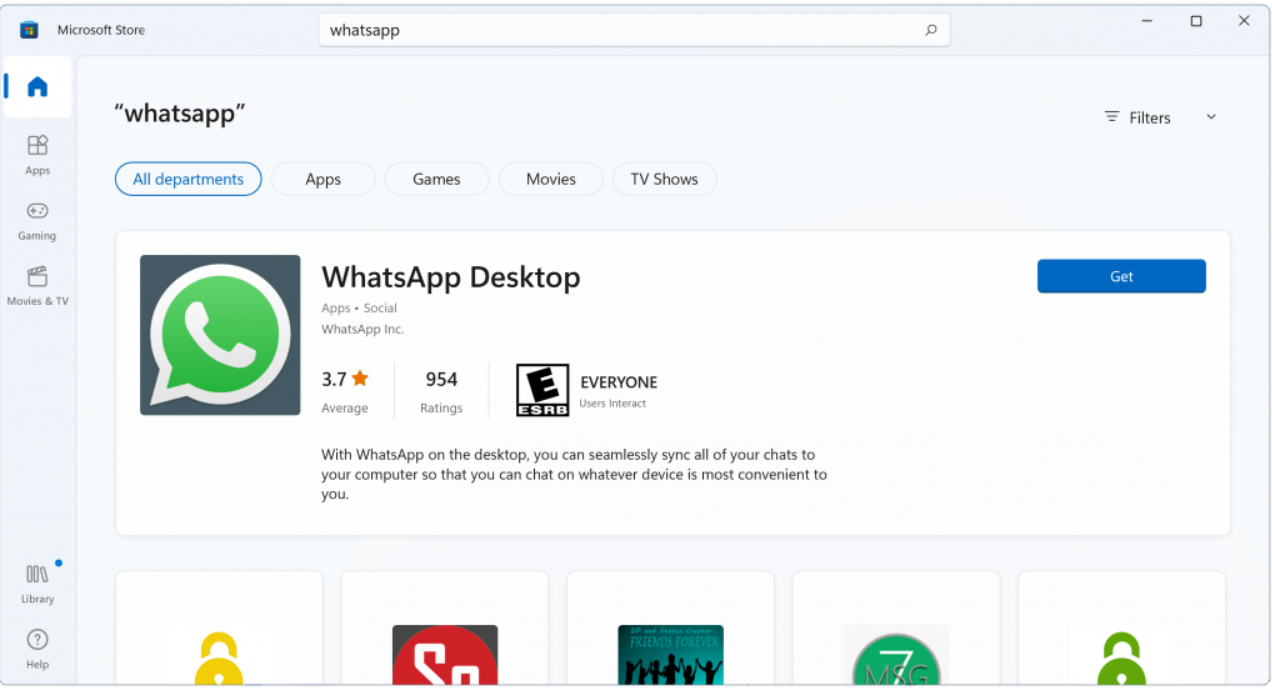Open the WhatsApp Desktop title
This screenshot has width=1272, height=692.
(x=451, y=277)
